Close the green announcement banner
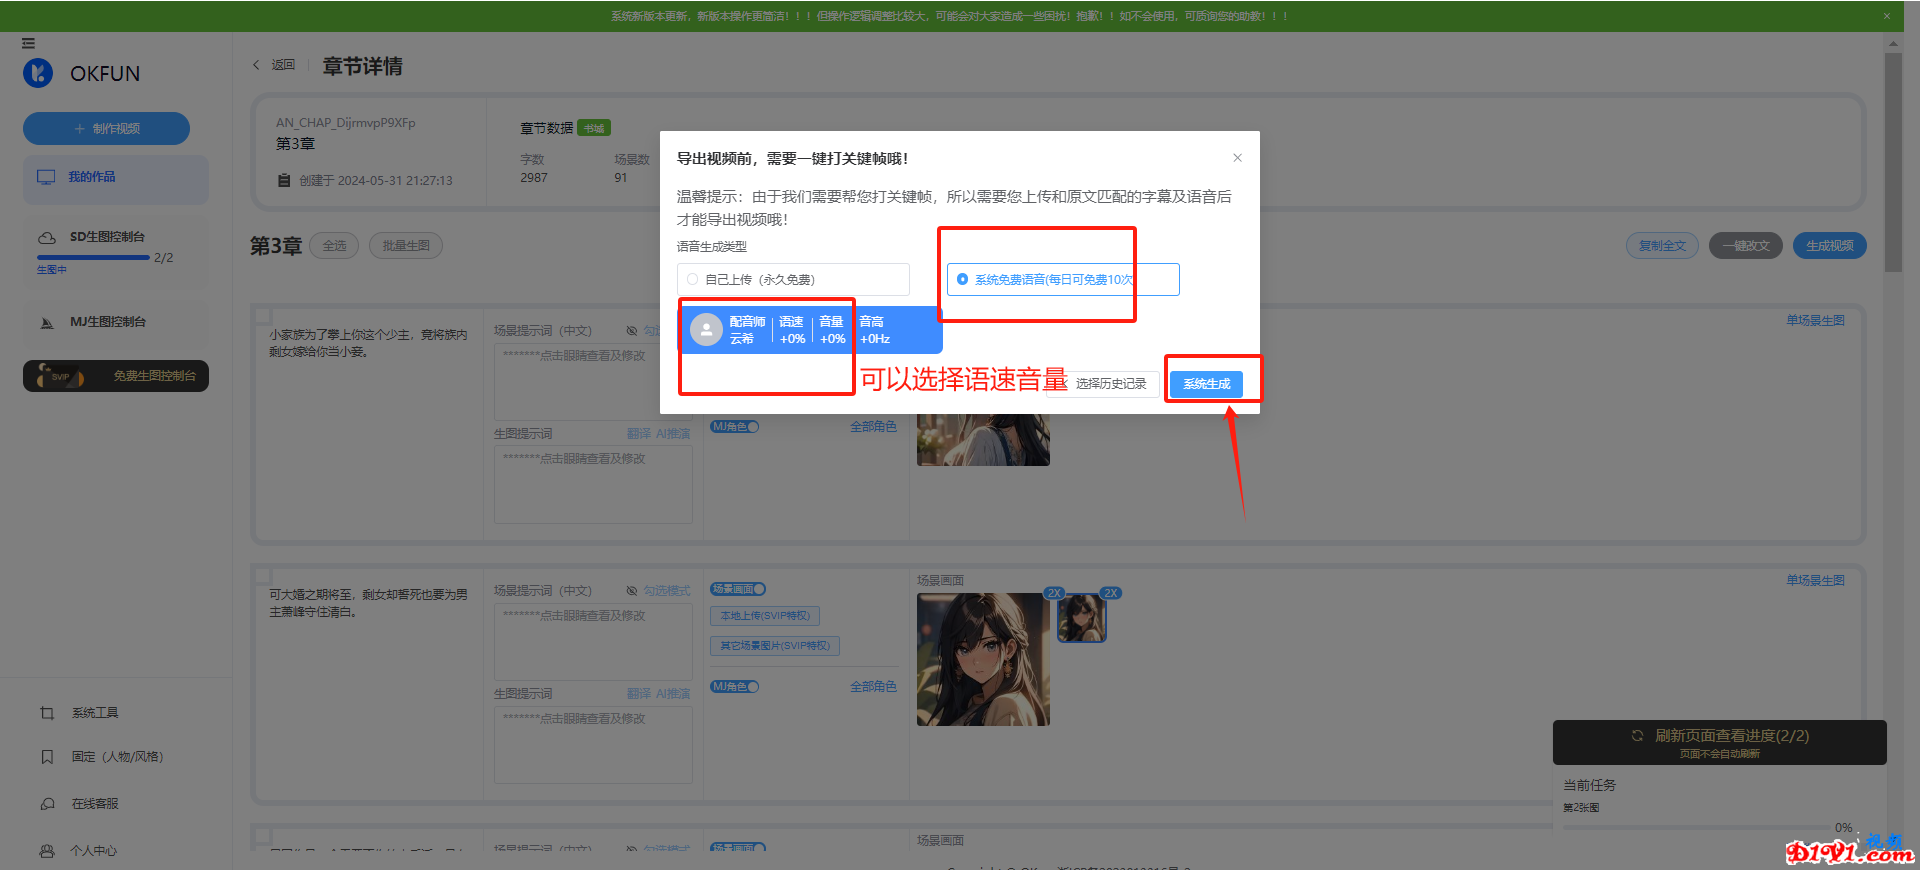 pyautogui.click(x=1887, y=16)
